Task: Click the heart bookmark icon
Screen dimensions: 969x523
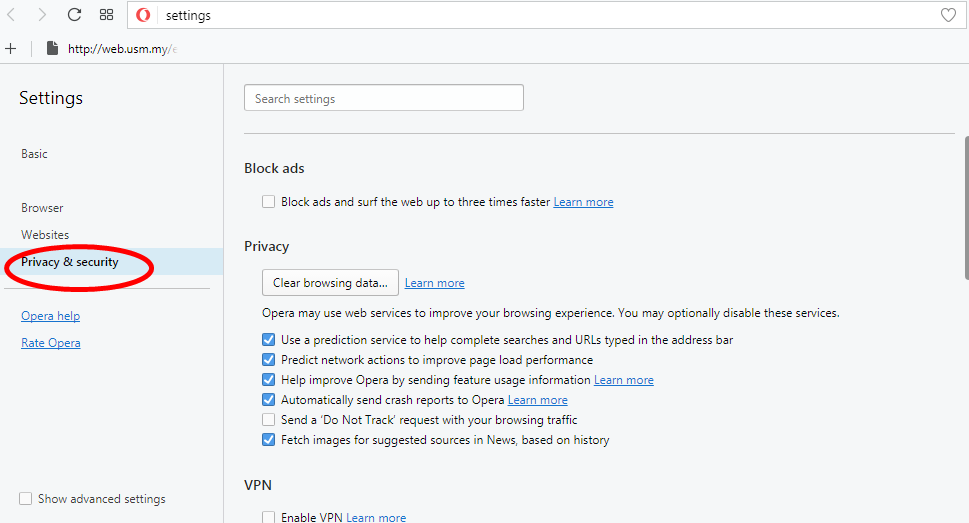Action: [948, 15]
